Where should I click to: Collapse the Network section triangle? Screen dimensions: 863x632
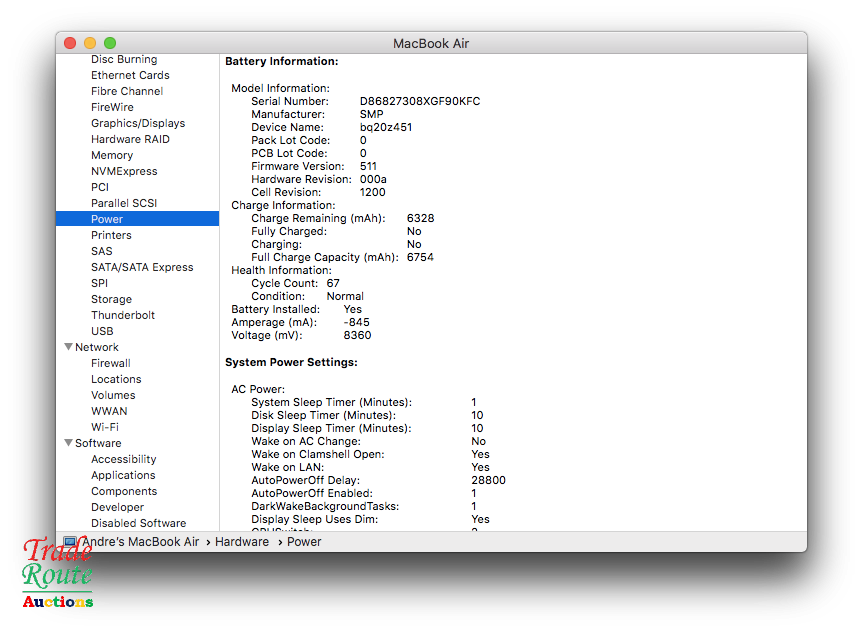click(67, 347)
